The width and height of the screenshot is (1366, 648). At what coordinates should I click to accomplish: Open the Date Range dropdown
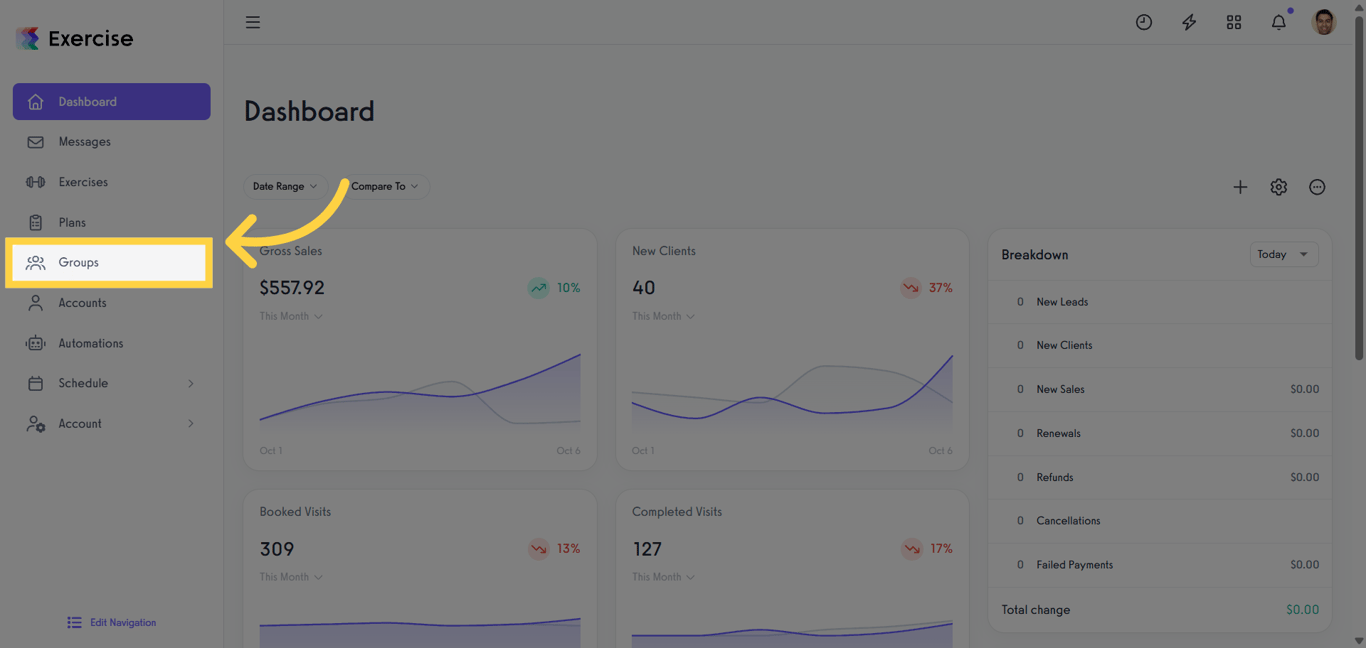pos(285,186)
